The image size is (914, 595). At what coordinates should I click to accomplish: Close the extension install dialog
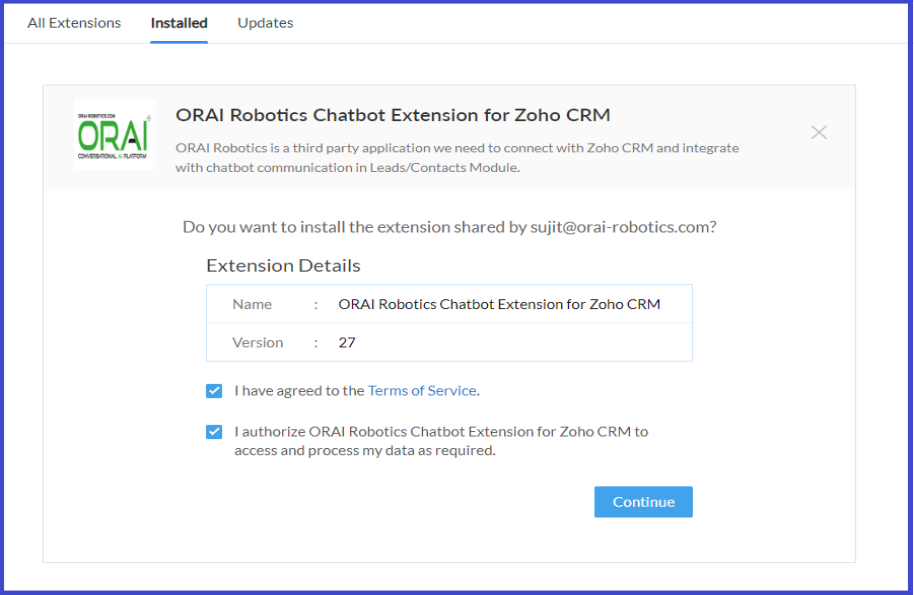click(819, 132)
